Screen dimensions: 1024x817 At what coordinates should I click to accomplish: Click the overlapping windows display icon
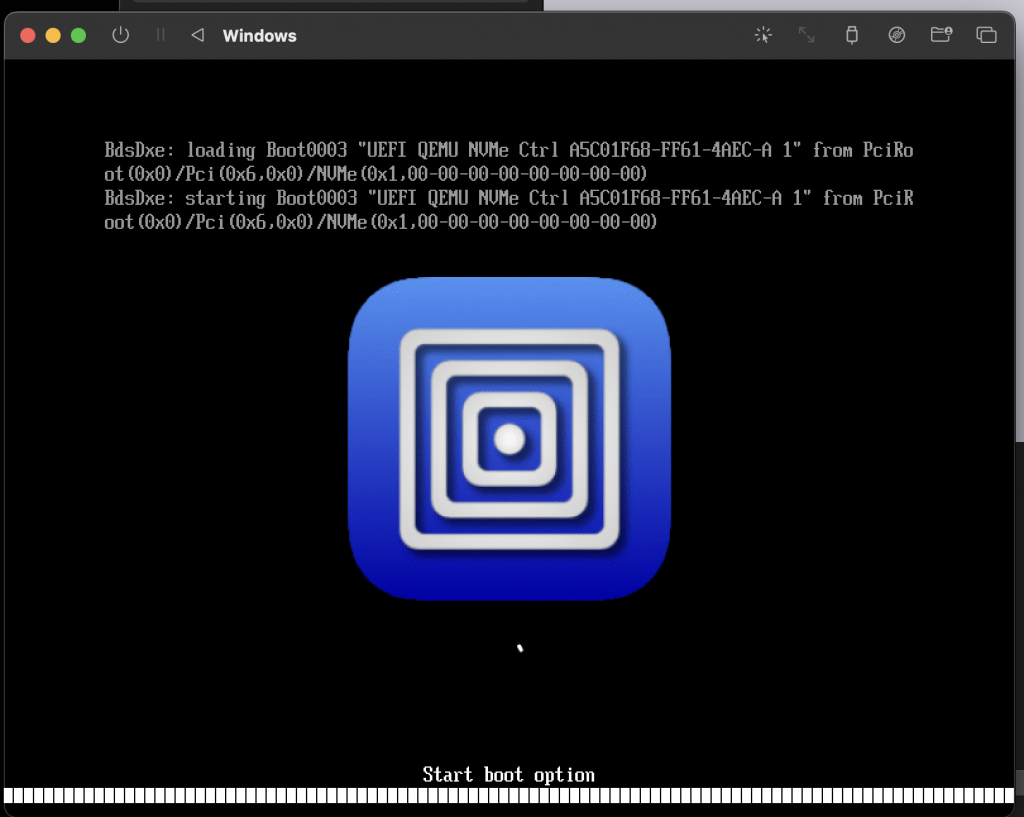[986, 35]
